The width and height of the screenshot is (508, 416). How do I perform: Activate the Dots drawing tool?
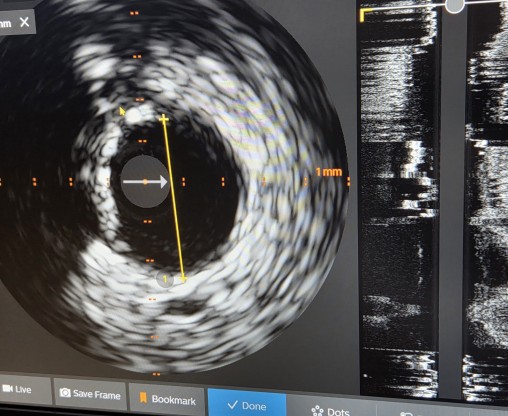pos(330,410)
